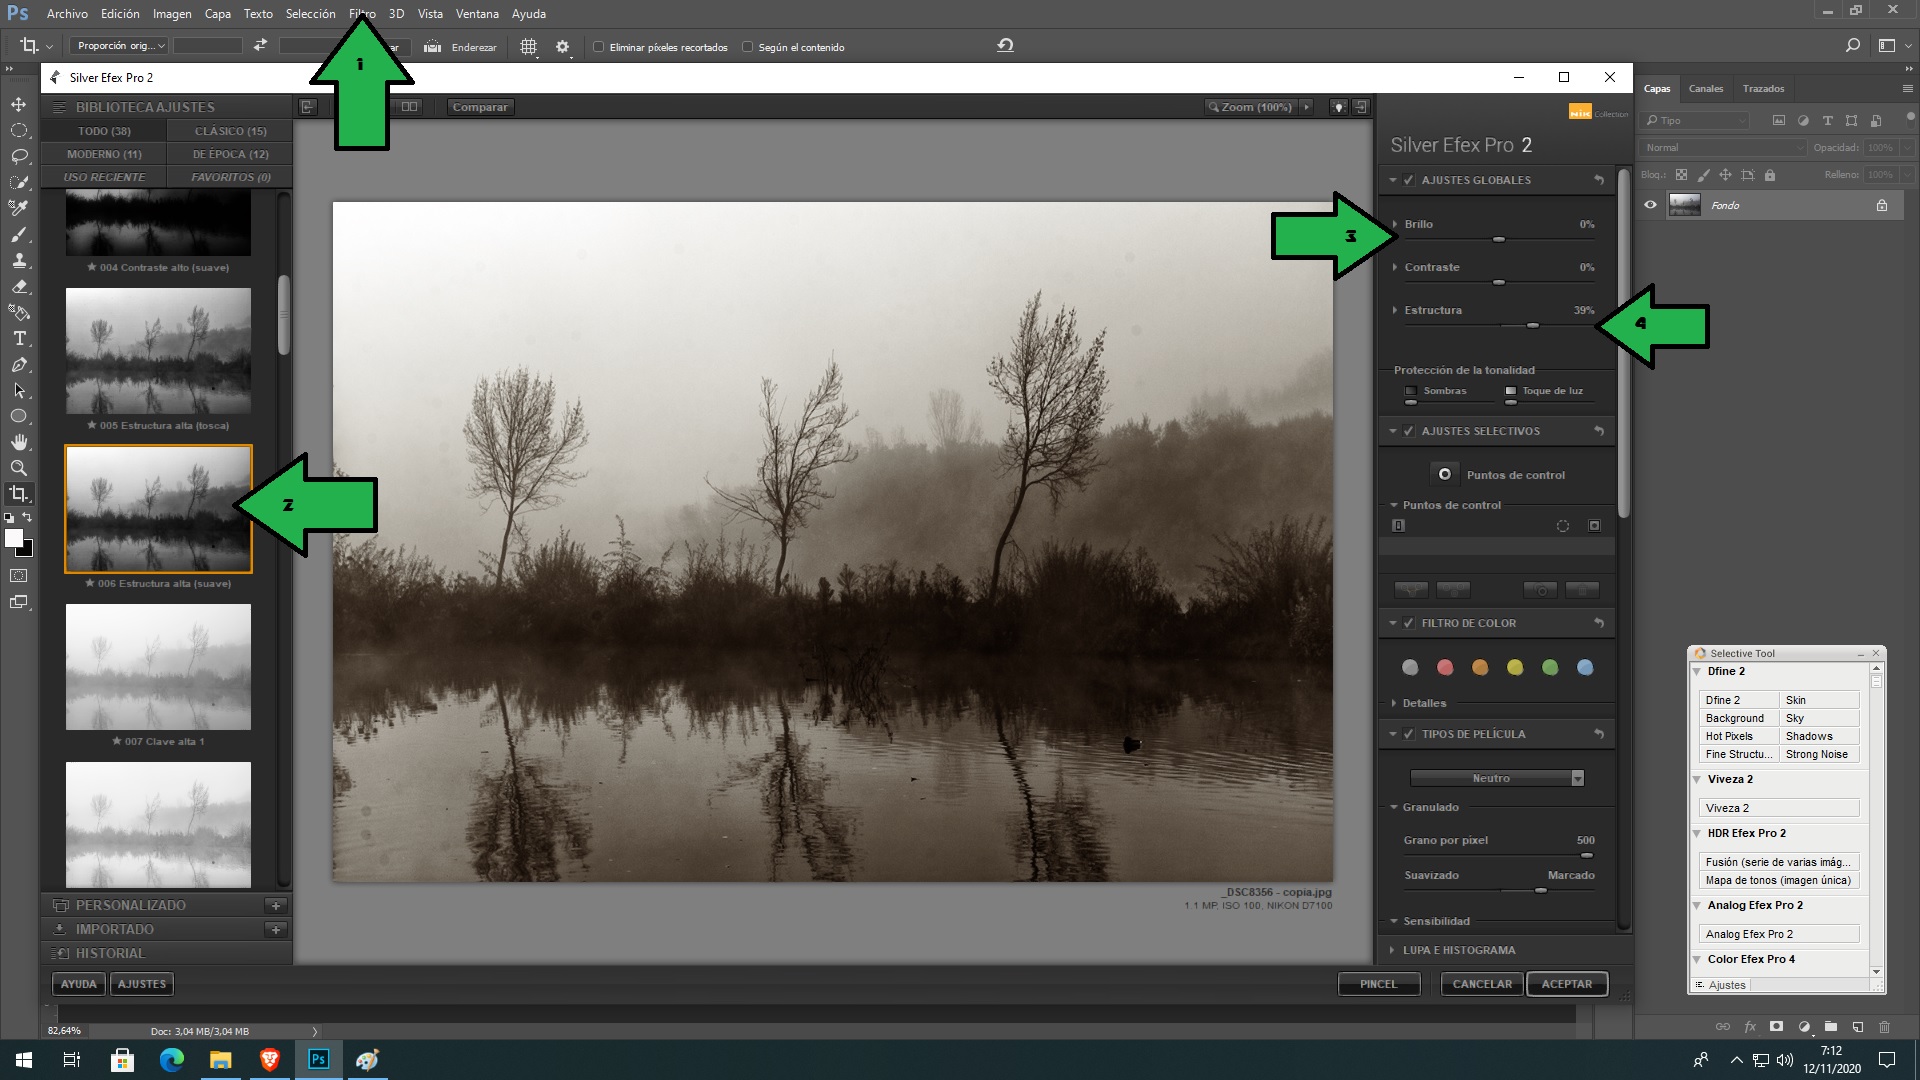Open Normal blend mode dropdown
Image resolution: width=1920 pixels, height=1080 pixels.
(1722, 147)
